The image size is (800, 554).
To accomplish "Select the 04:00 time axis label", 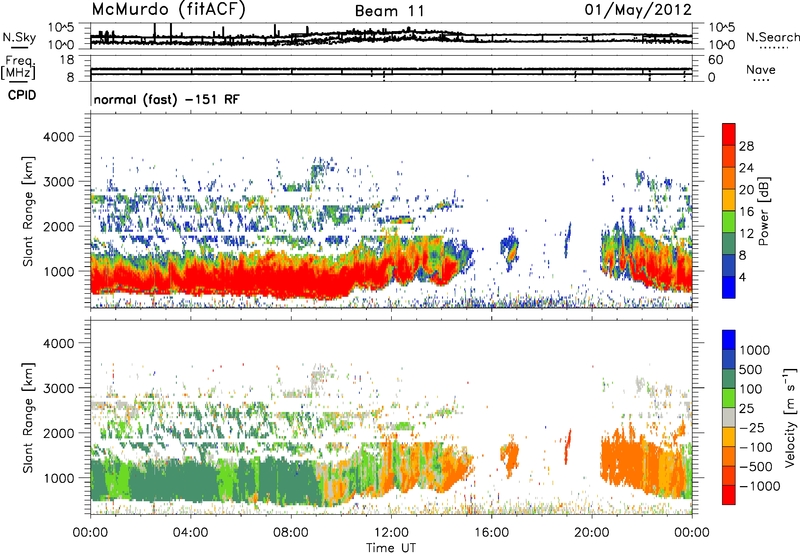I will tap(191, 533).
